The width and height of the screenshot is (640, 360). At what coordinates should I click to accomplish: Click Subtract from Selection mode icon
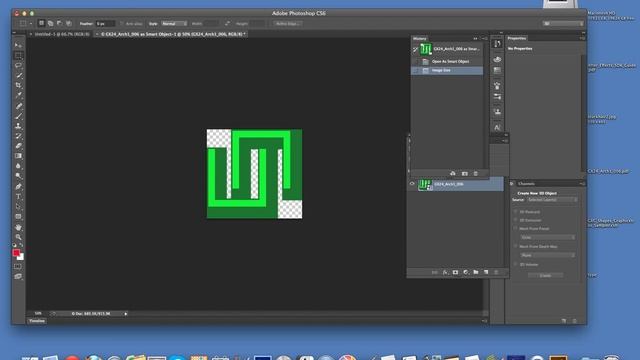tap(60, 23)
